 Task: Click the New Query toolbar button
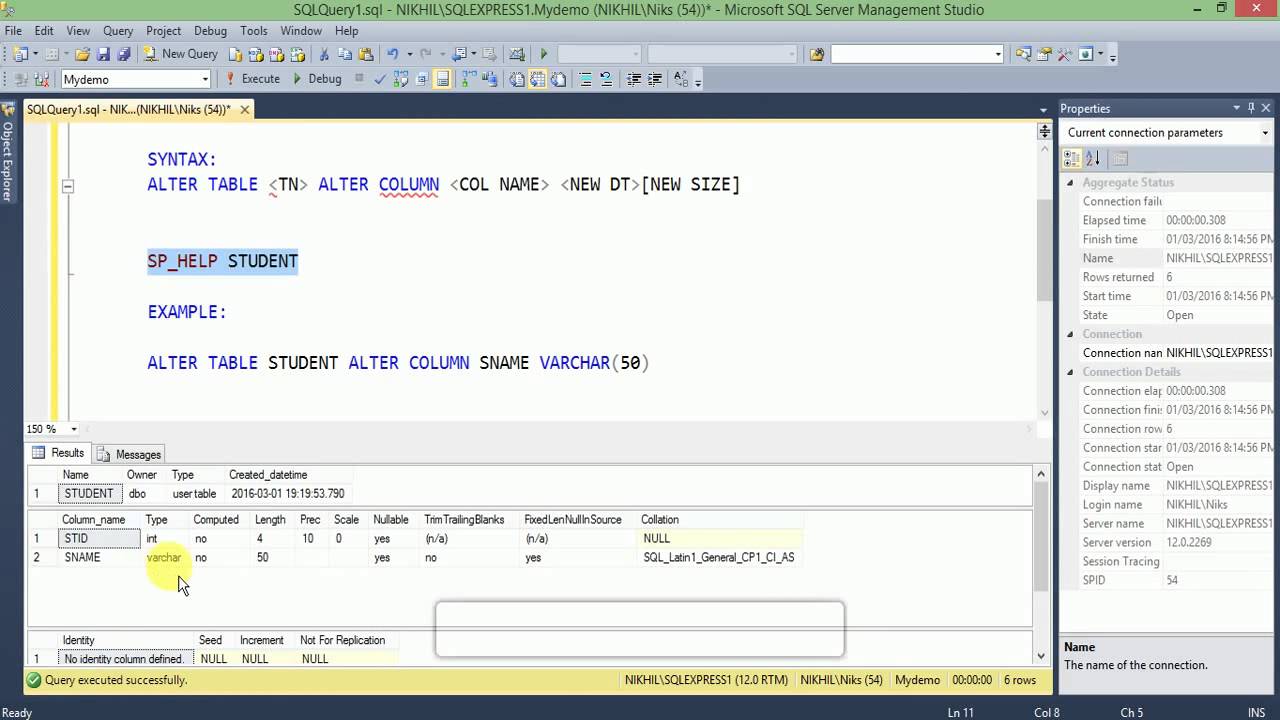180,54
